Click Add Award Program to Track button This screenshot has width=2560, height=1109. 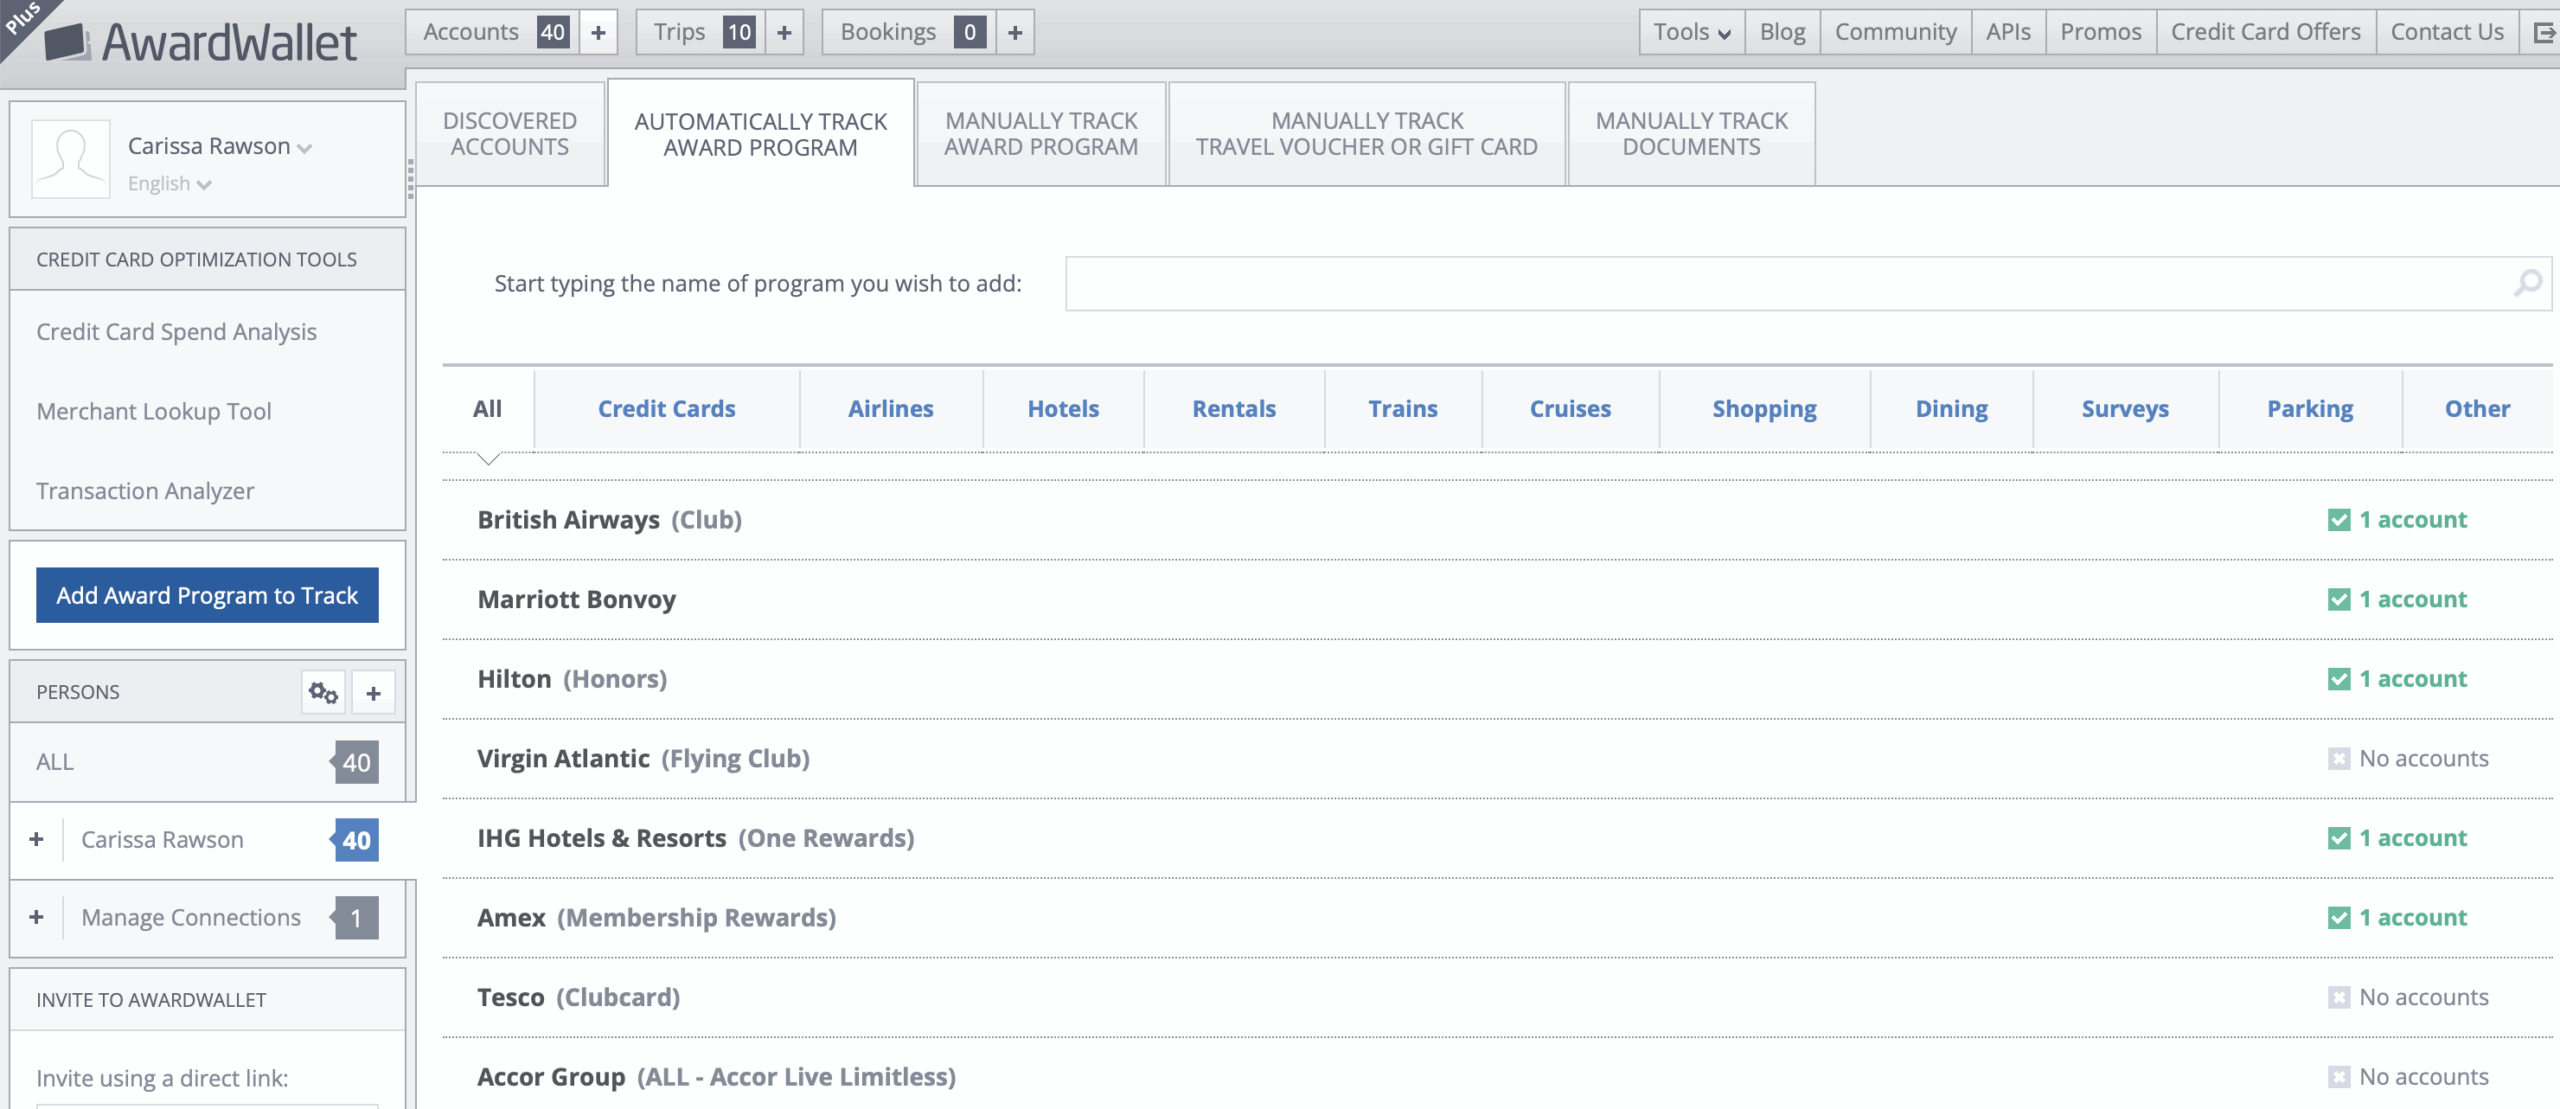pyautogui.click(x=207, y=595)
